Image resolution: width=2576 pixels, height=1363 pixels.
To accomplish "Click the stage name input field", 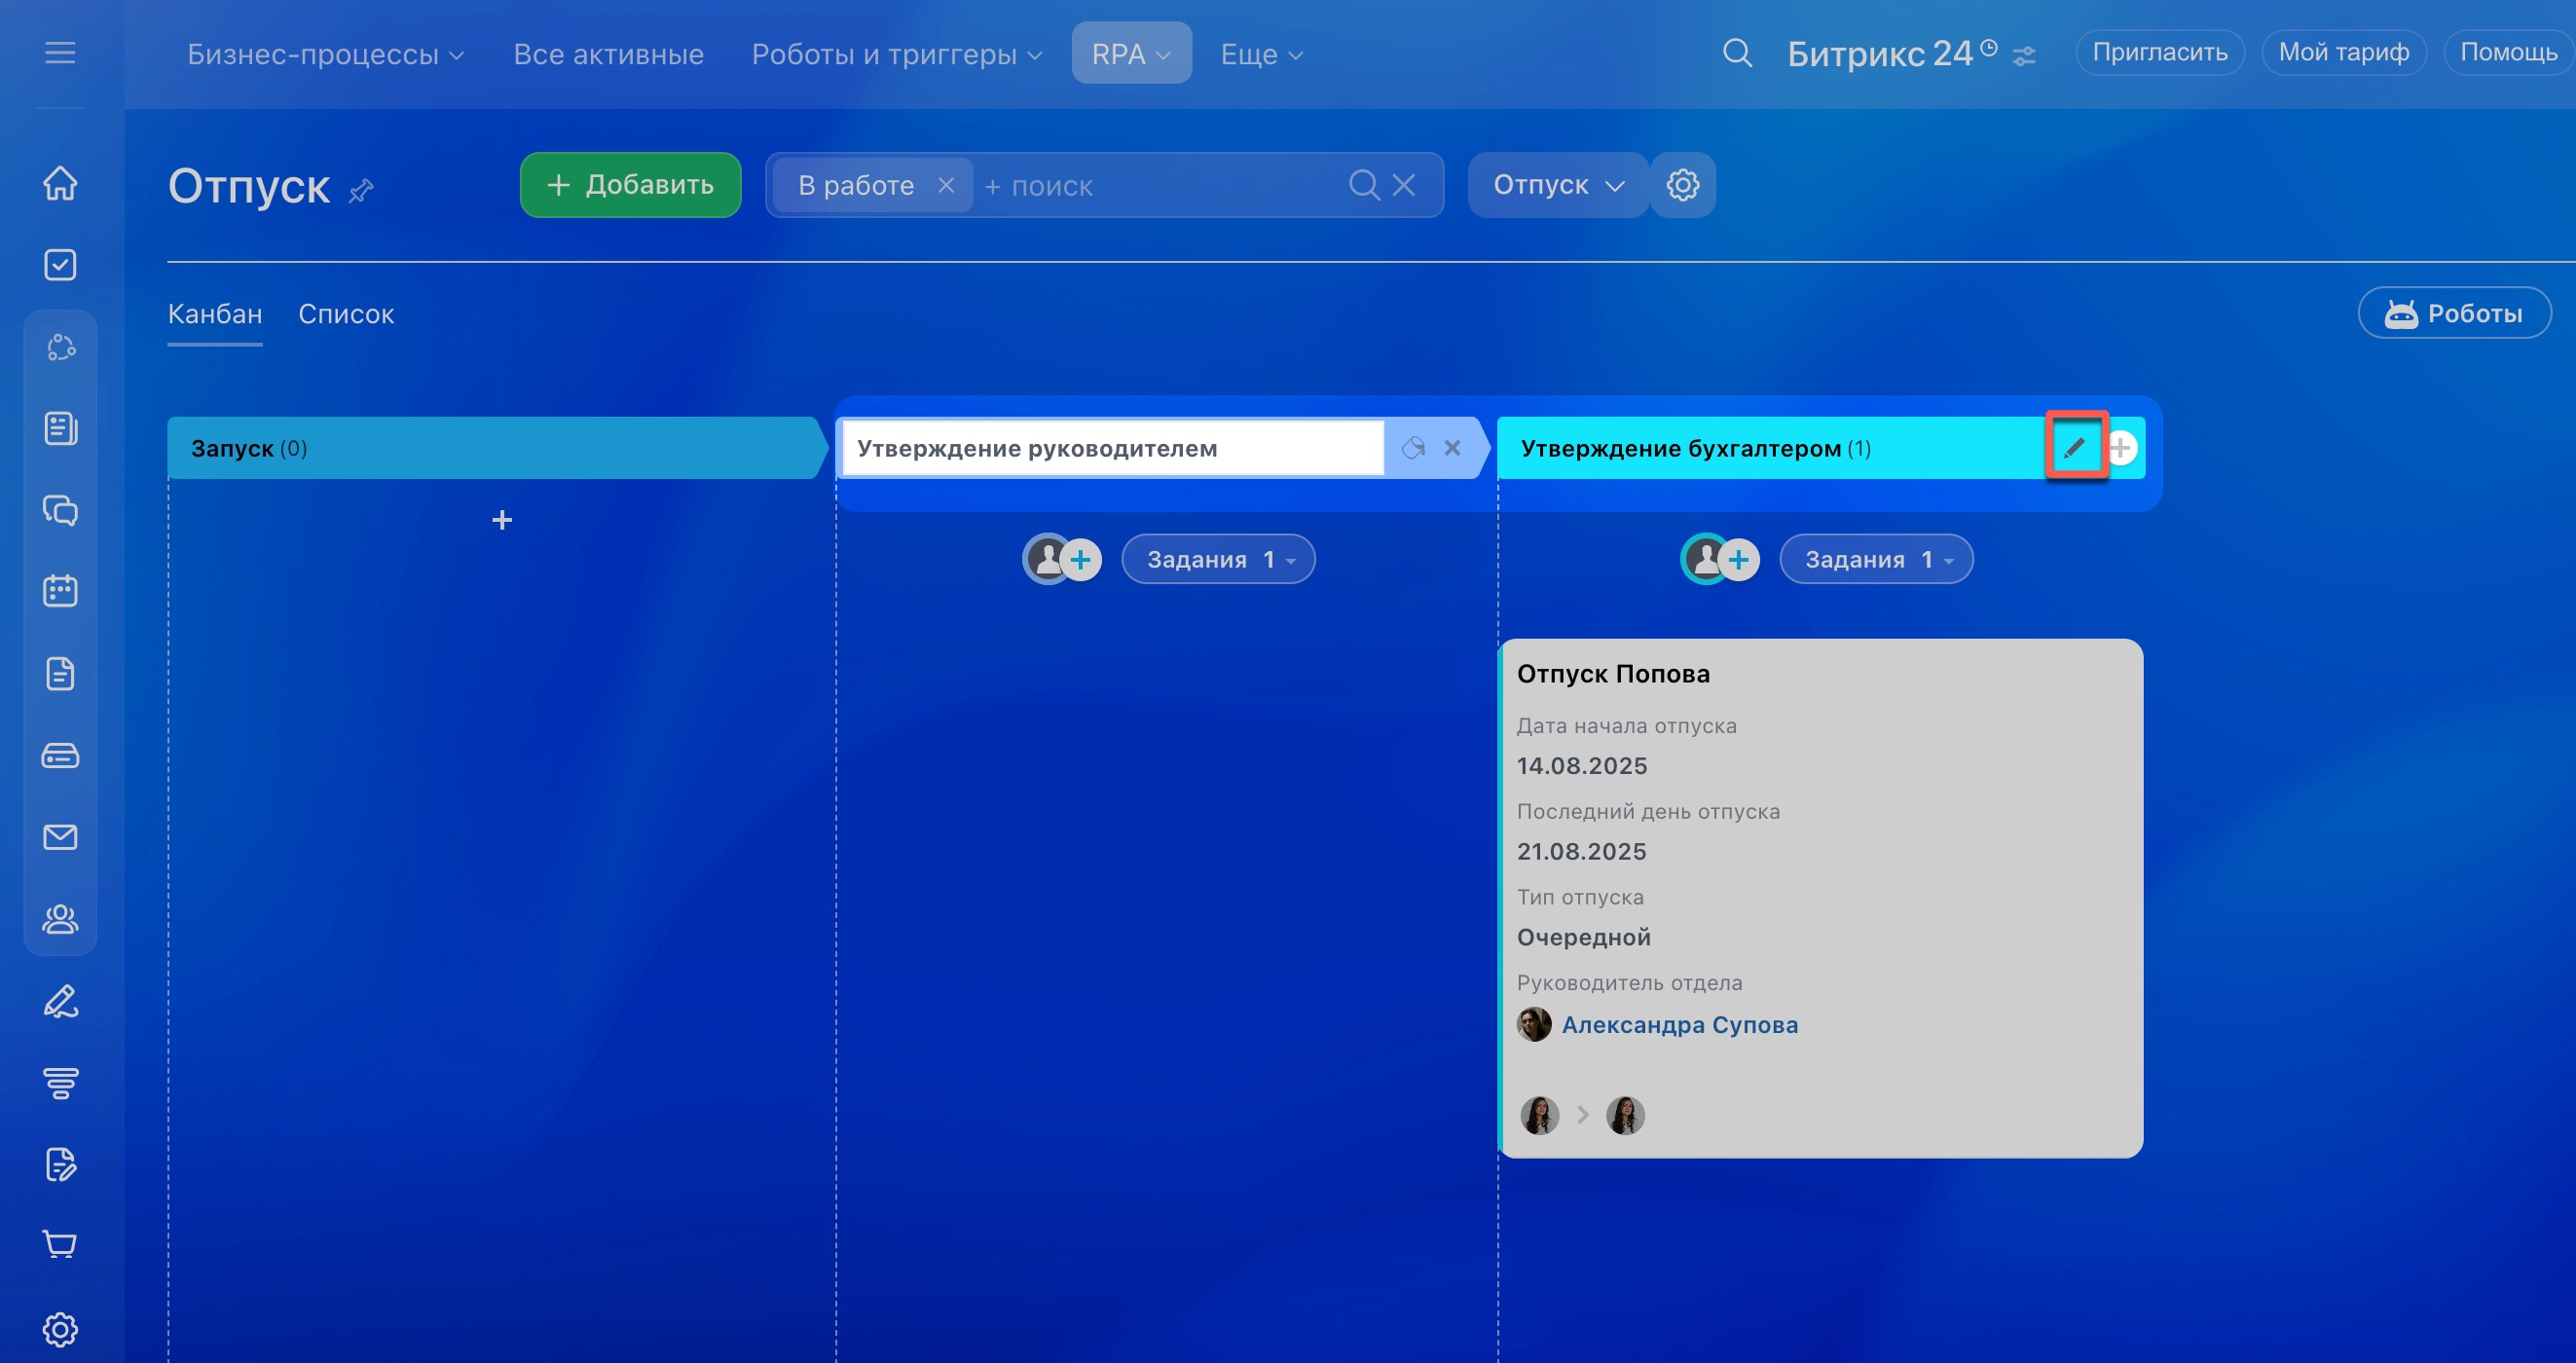I will click(1110, 448).
